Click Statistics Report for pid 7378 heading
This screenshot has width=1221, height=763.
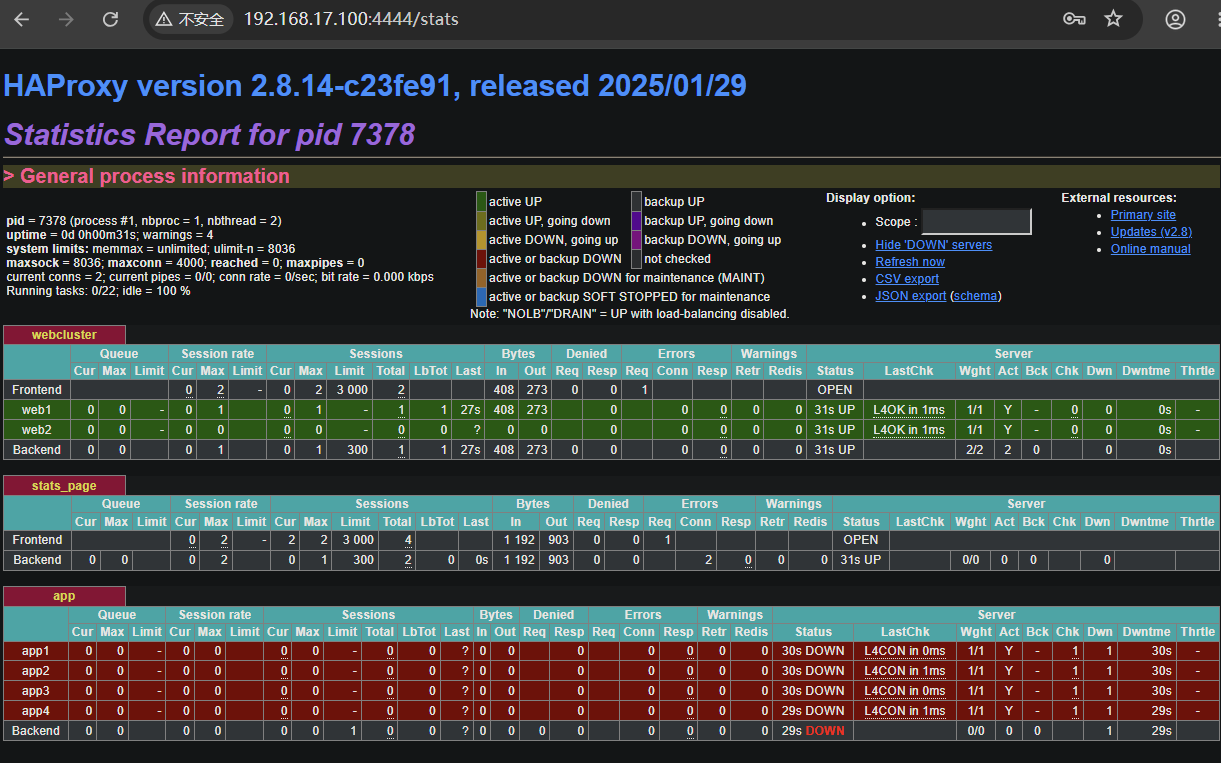(209, 134)
